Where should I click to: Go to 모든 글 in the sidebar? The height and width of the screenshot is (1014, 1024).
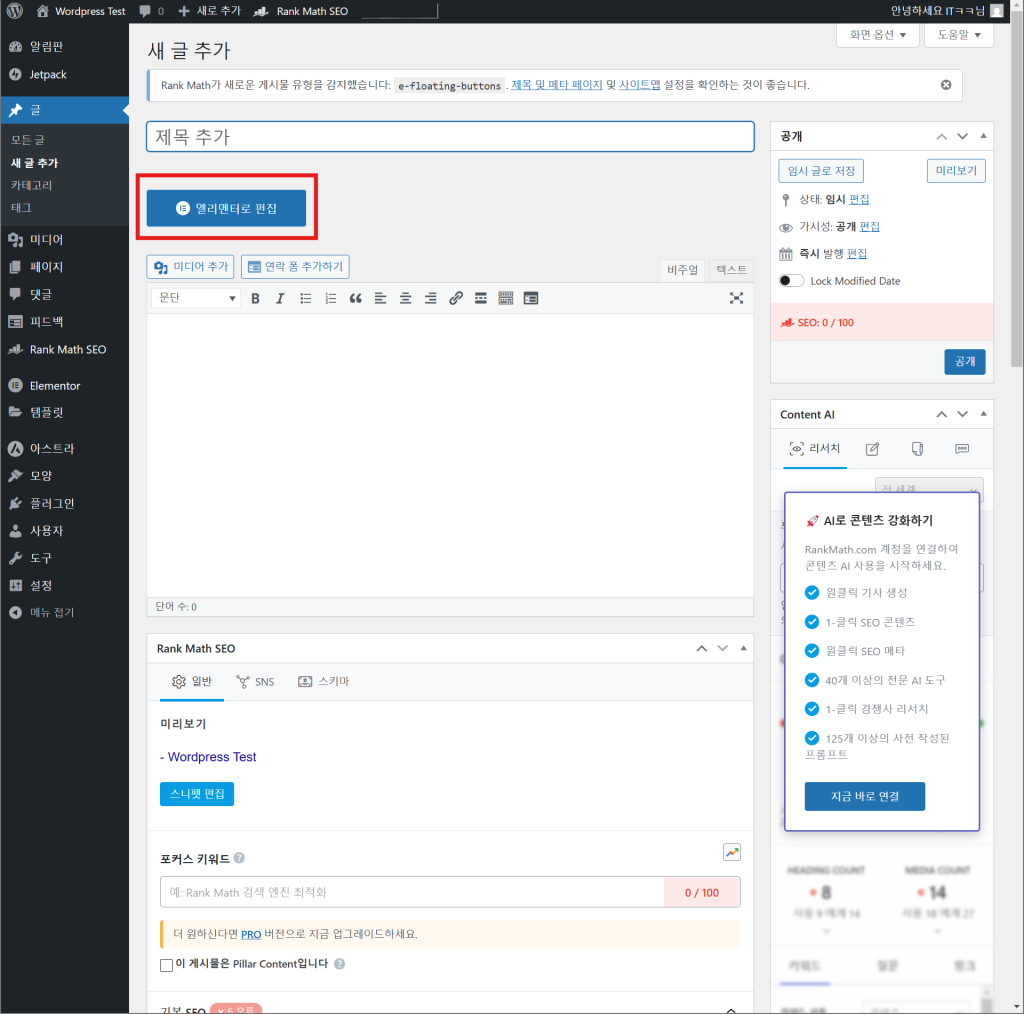point(28,140)
